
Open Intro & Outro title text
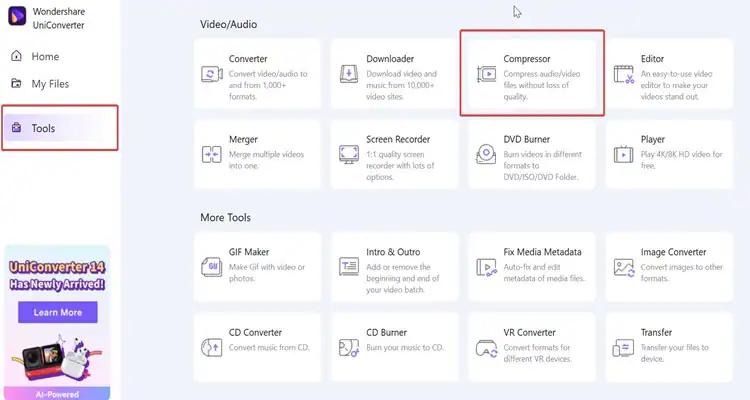pyautogui.click(x=393, y=252)
